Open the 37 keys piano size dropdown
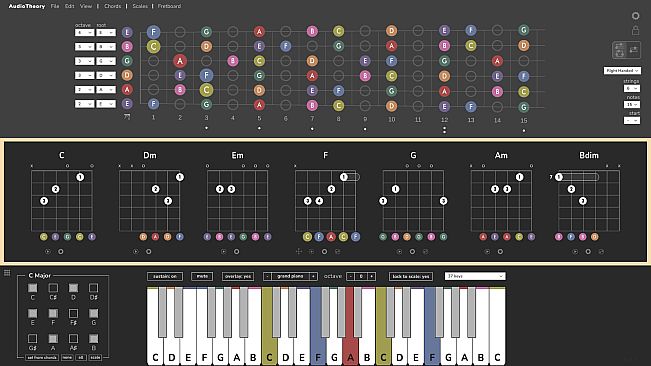This screenshot has height=366, width=651. pyautogui.click(x=475, y=276)
